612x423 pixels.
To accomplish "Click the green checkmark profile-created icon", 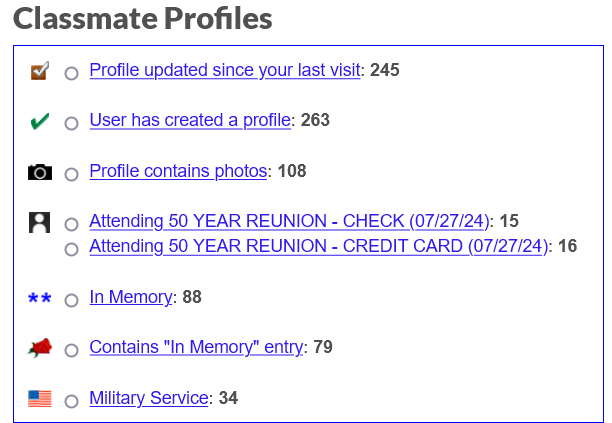I will (x=40, y=121).
